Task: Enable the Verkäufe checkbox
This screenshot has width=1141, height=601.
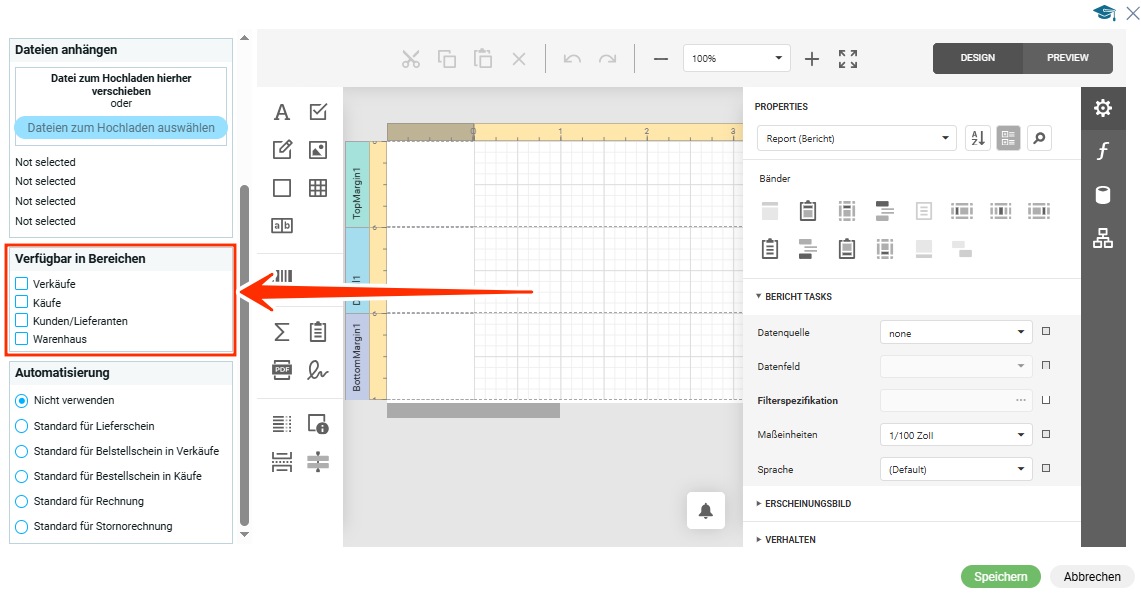Action: (22, 284)
